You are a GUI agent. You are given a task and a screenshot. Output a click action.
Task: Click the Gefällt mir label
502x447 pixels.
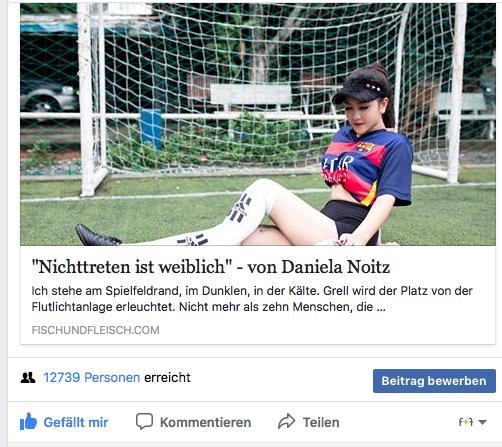[x=76, y=422]
